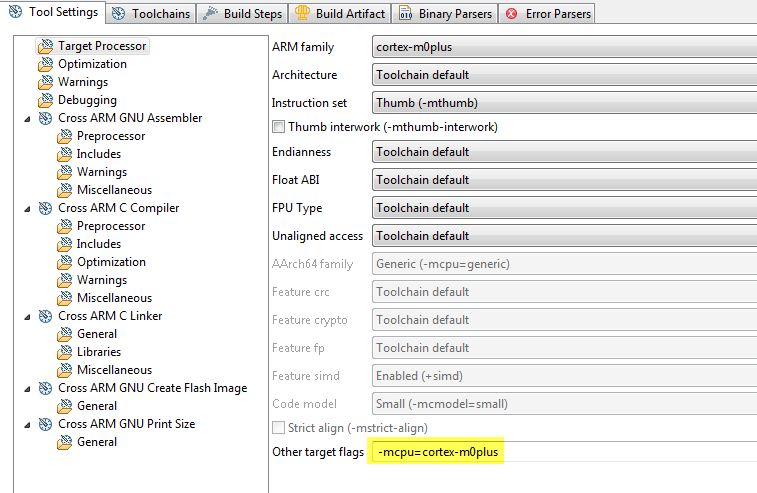Click the Create Flash Image tool icon
Screen dimensions: 757x493
45,388
